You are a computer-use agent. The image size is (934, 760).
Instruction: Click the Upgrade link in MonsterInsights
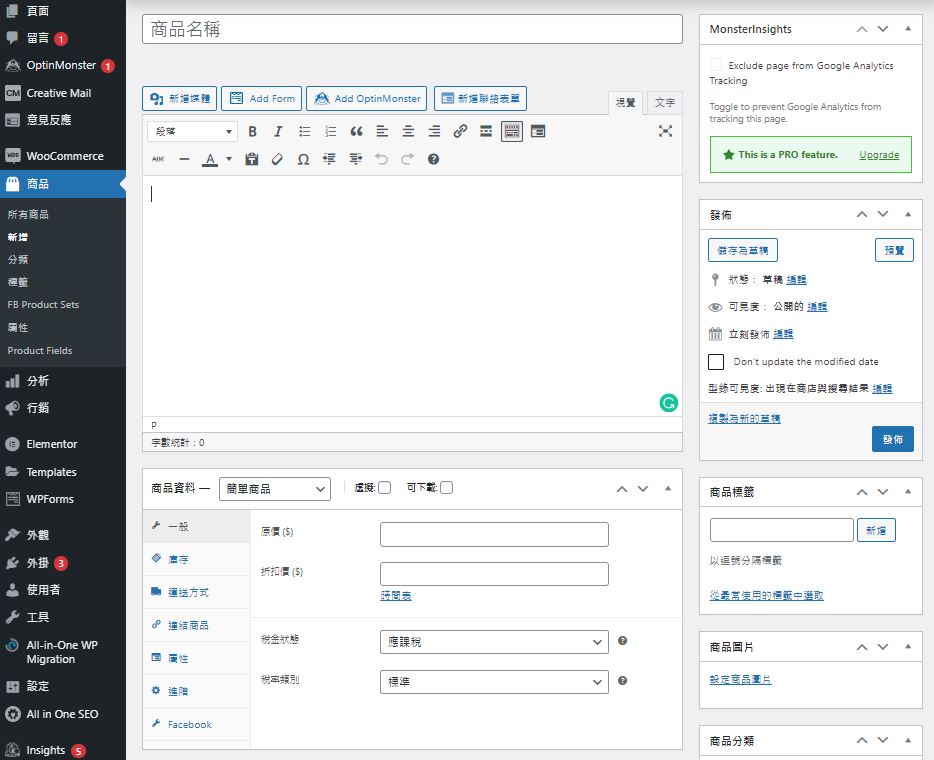[879, 155]
